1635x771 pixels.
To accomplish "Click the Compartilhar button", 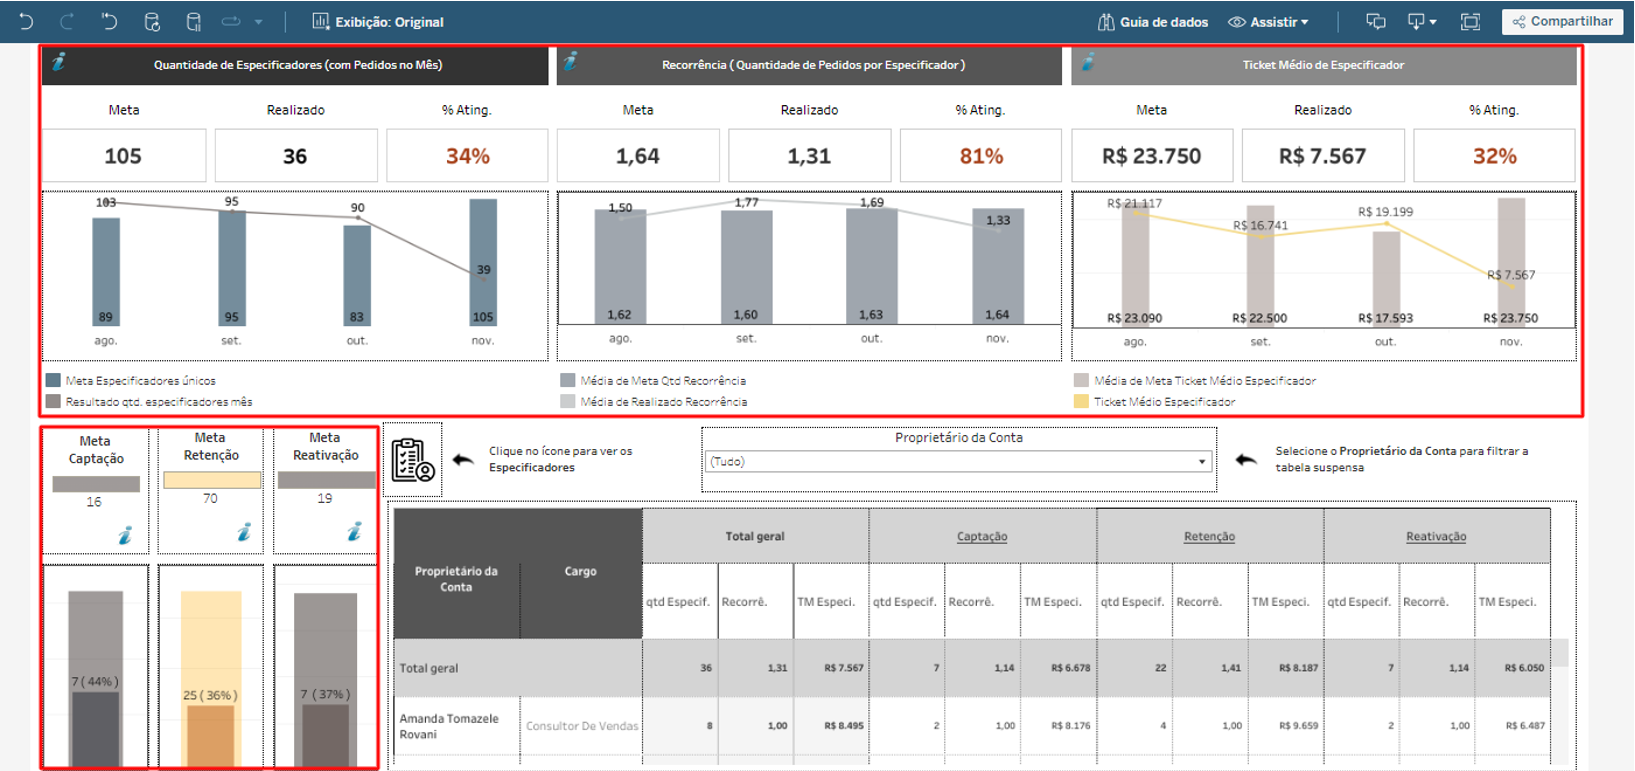I will tap(1562, 21).
